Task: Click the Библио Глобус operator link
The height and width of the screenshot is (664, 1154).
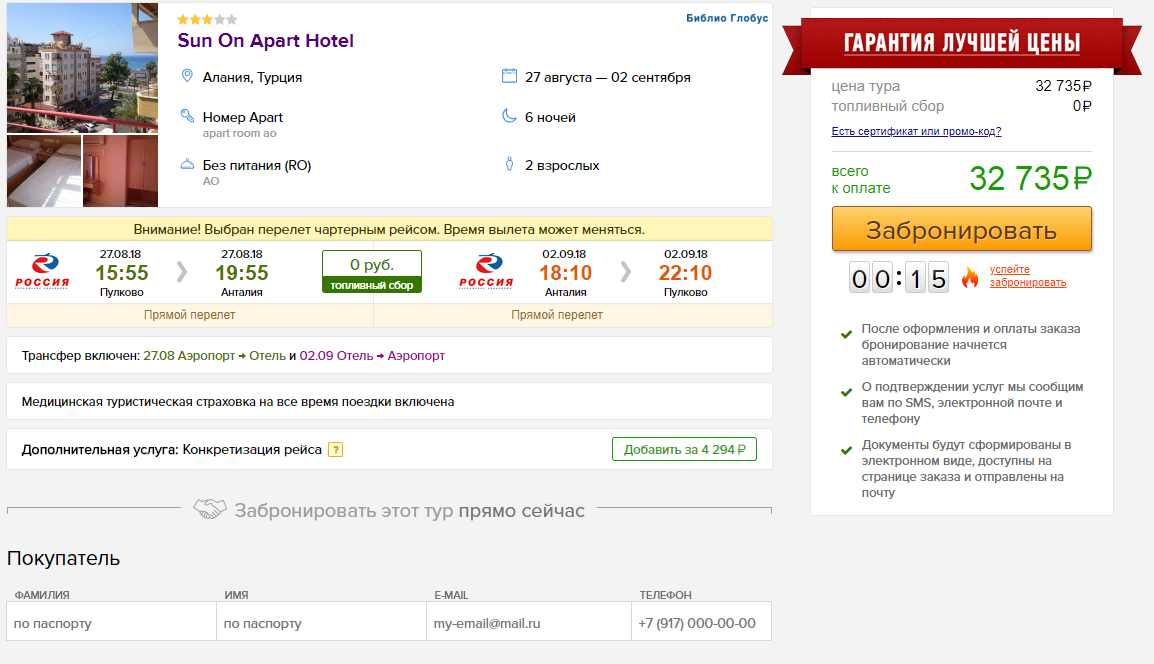Action: 727,18
